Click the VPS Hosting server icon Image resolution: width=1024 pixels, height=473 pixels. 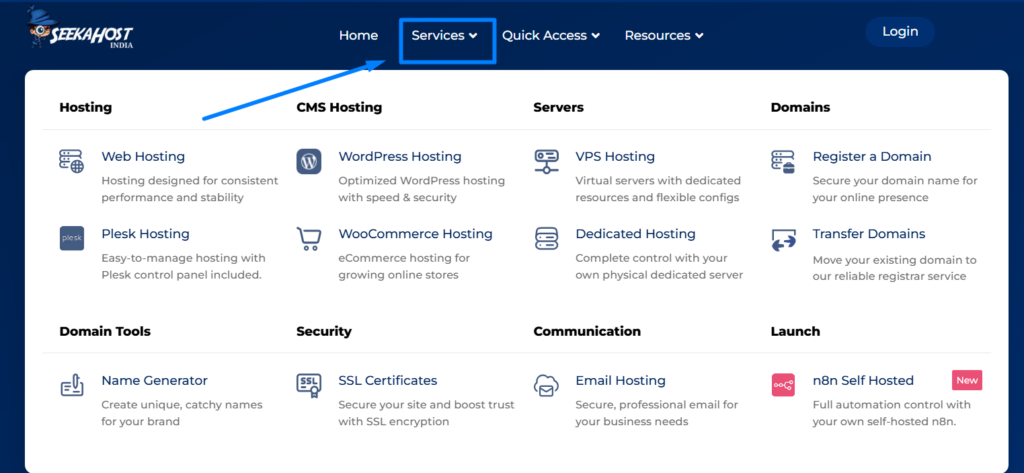point(546,161)
